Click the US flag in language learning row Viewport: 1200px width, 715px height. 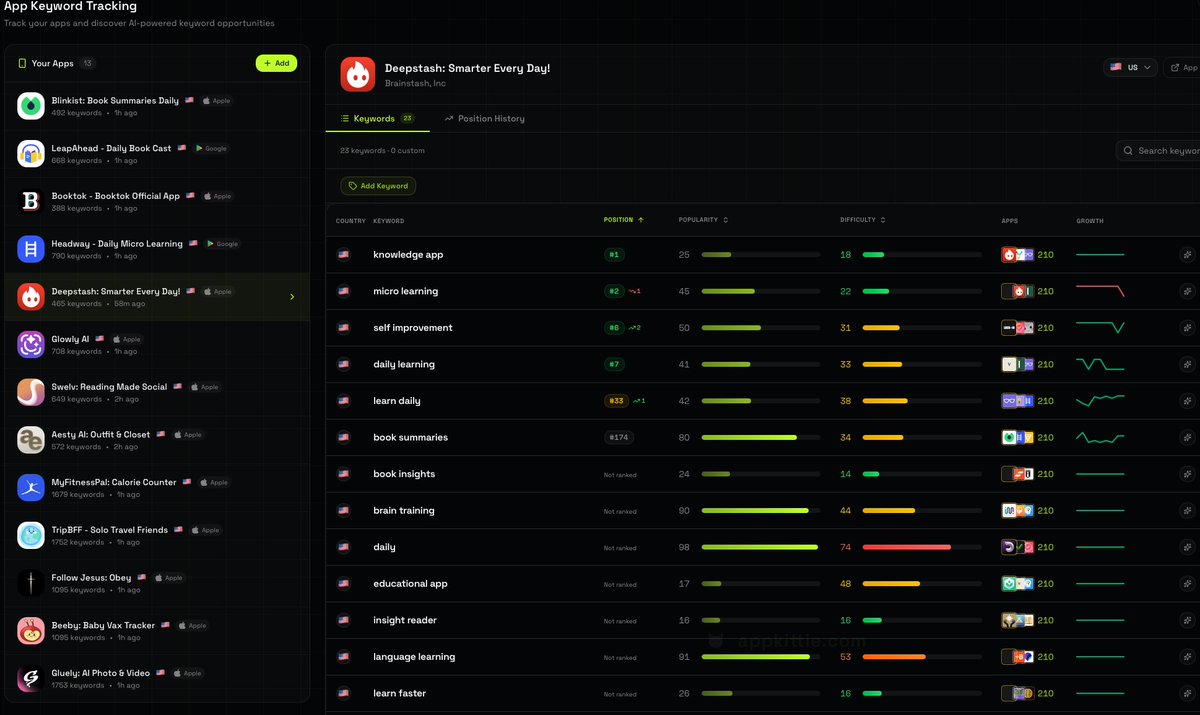tap(344, 657)
